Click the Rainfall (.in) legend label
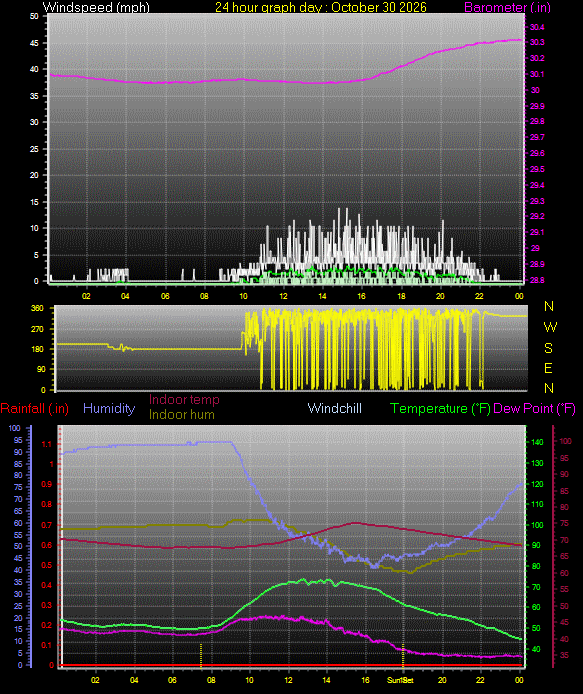This screenshot has width=583, height=694. [35, 409]
